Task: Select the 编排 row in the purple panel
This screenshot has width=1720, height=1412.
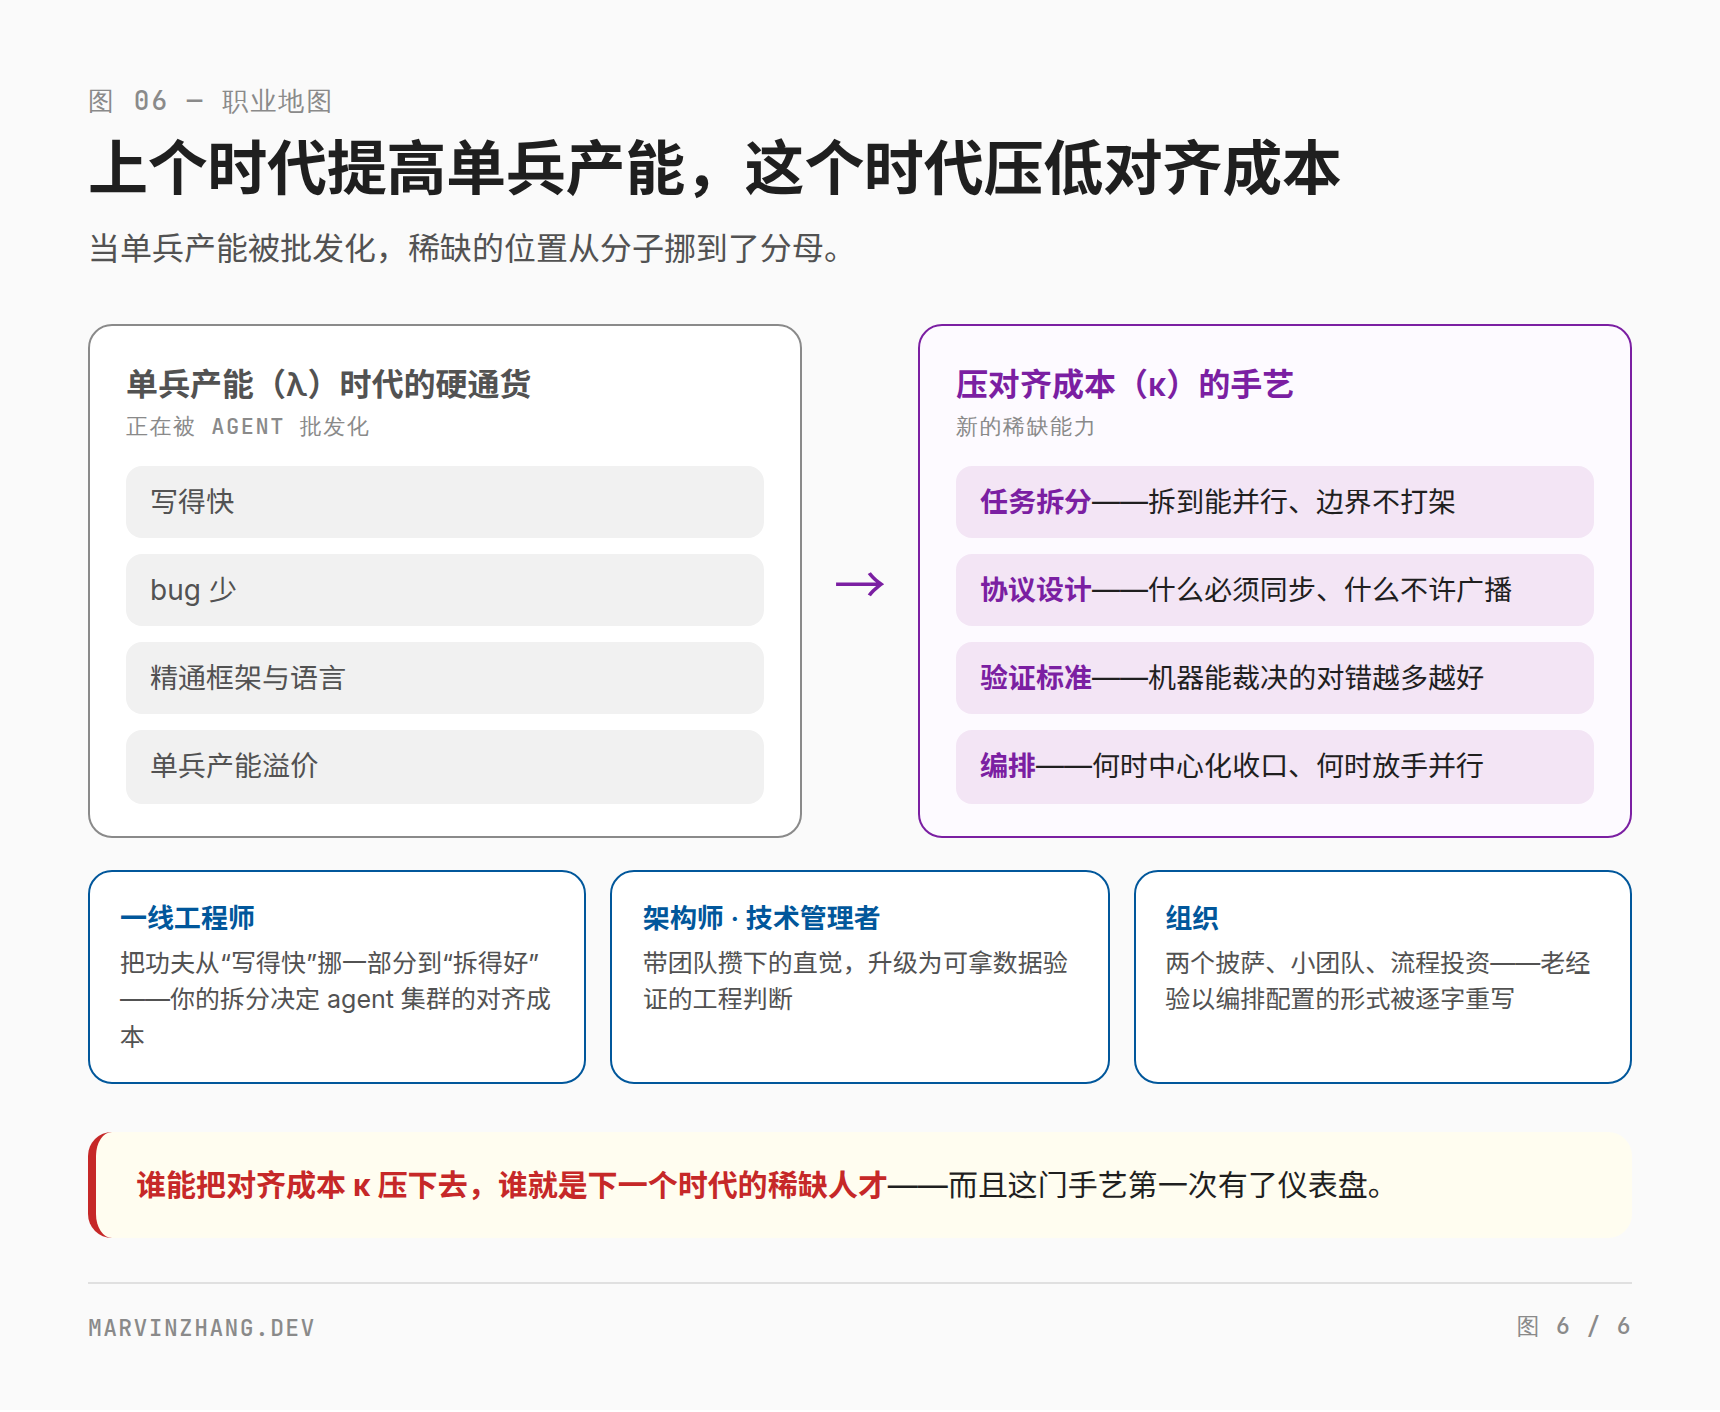Action: [x=1275, y=767]
